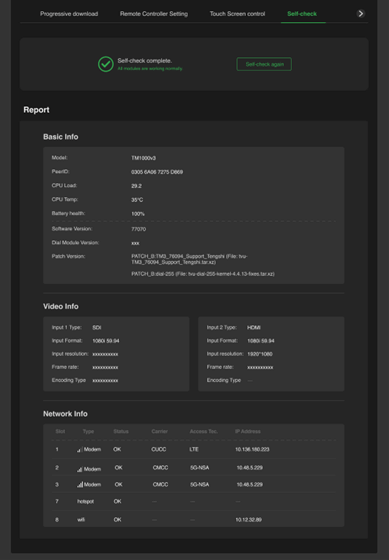Click the wifi IP address 10.12.32.89
Image resolution: width=389 pixels, height=560 pixels.
248,520
